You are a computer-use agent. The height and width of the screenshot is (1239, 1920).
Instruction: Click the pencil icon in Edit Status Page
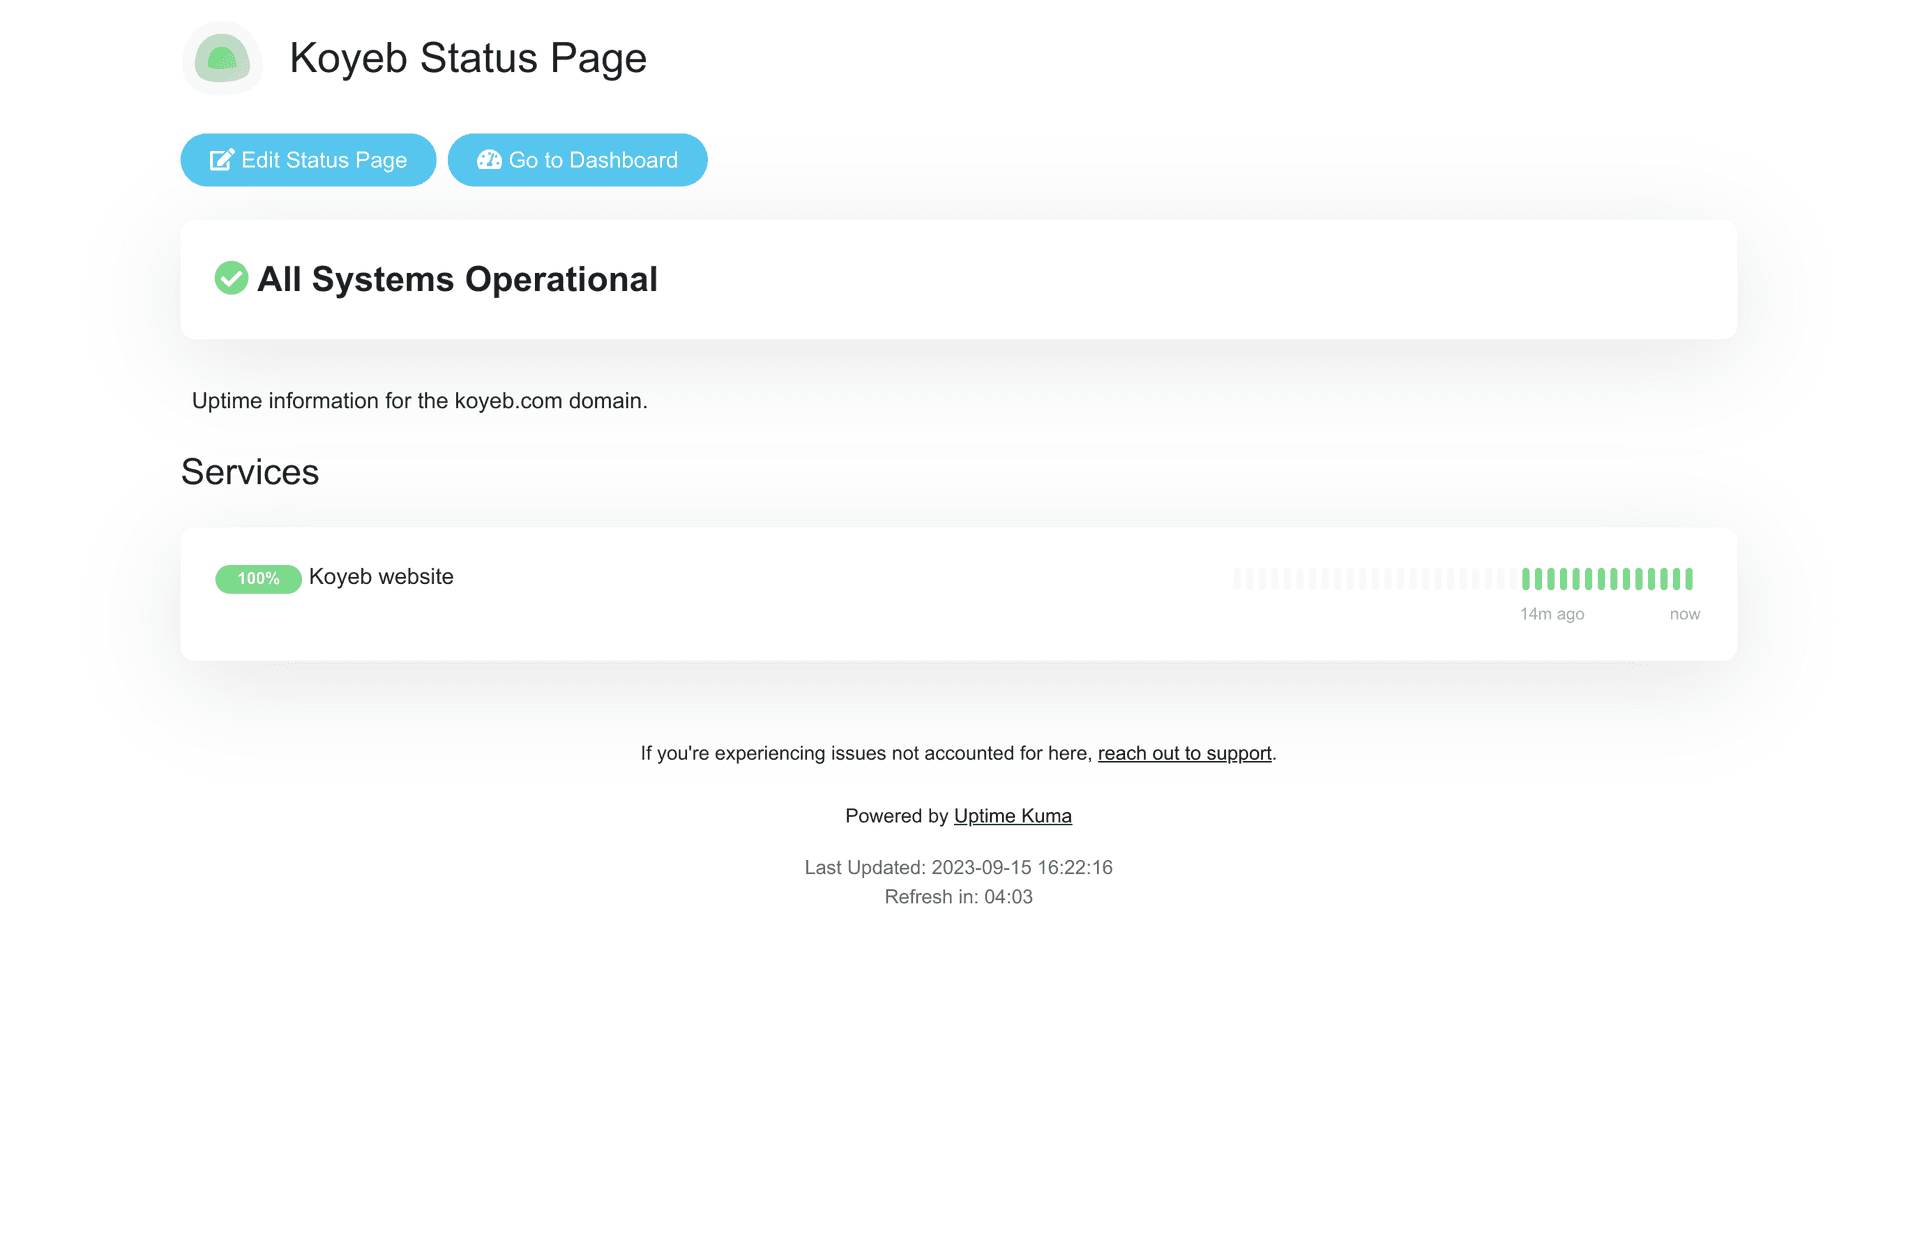click(222, 160)
